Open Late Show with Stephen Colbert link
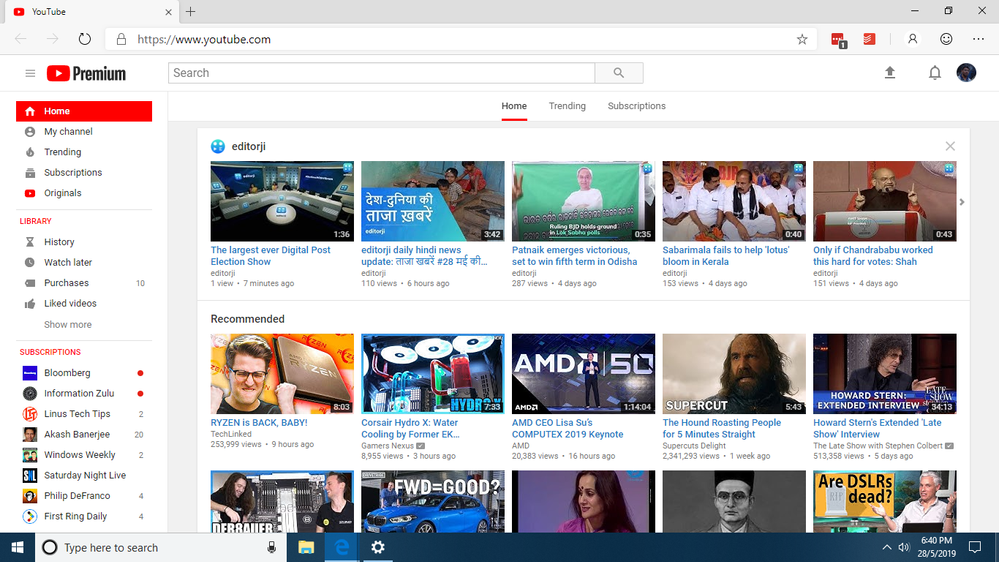Viewport: 999px width, 562px height. point(877,446)
